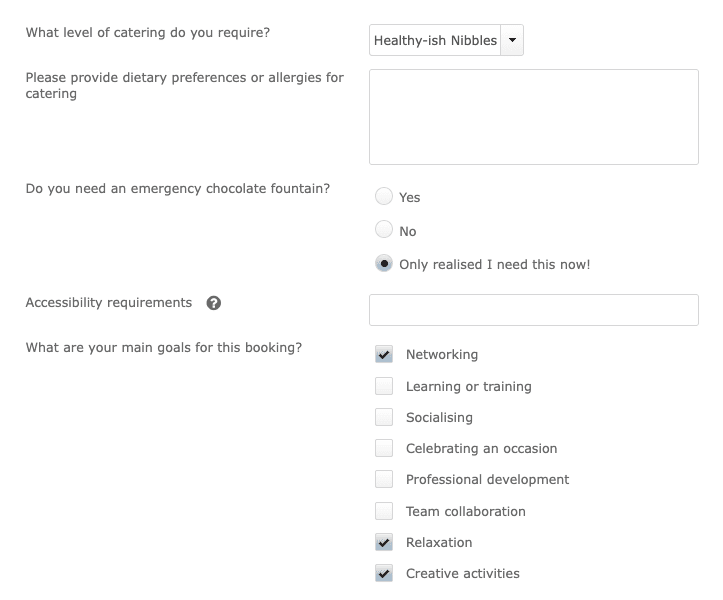Select Yes for emergency chocolate fountain
The width and height of the screenshot is (723, 600).
point(384,197)
